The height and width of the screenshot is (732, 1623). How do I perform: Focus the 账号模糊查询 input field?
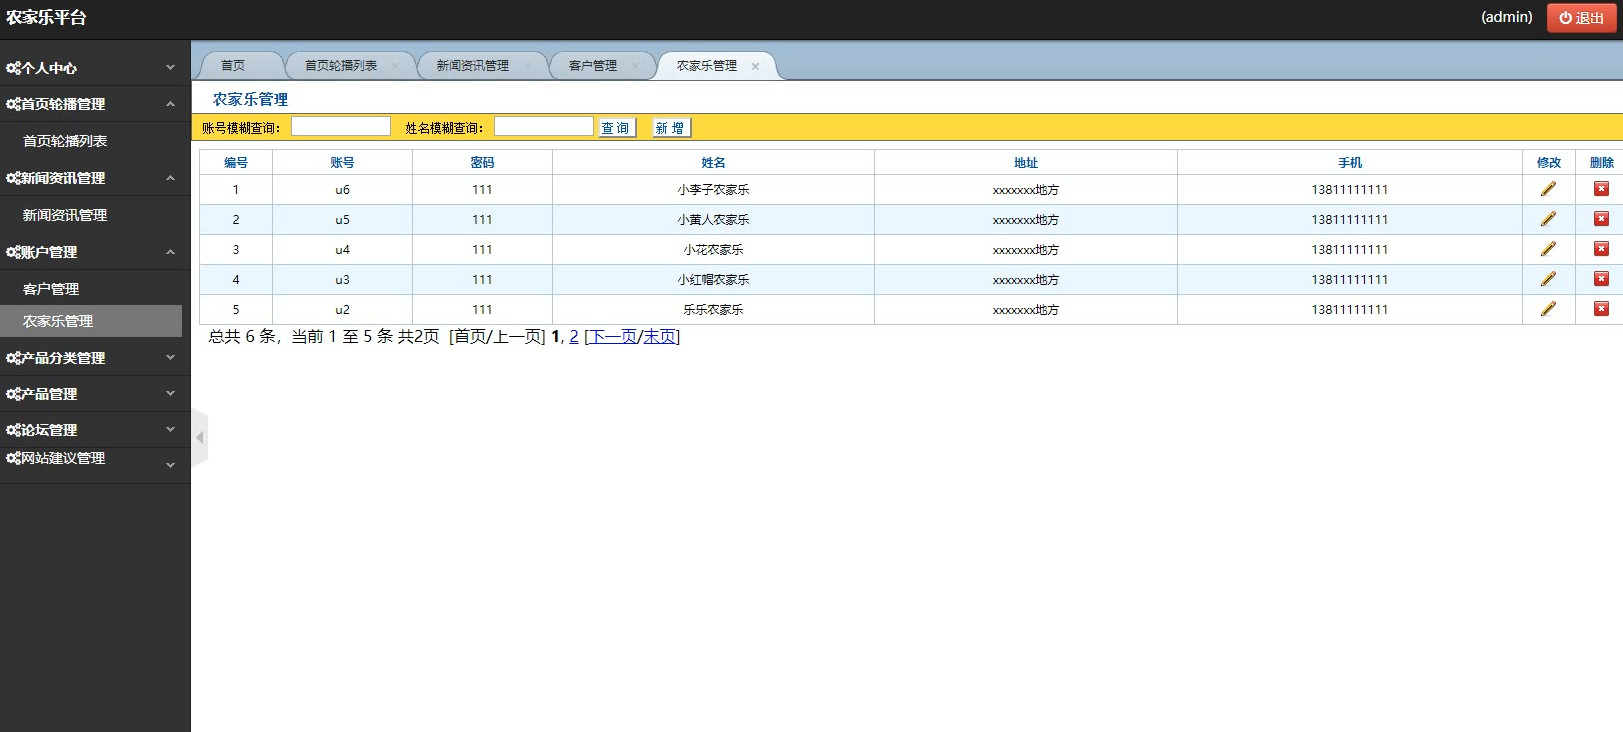click(341, 126)
